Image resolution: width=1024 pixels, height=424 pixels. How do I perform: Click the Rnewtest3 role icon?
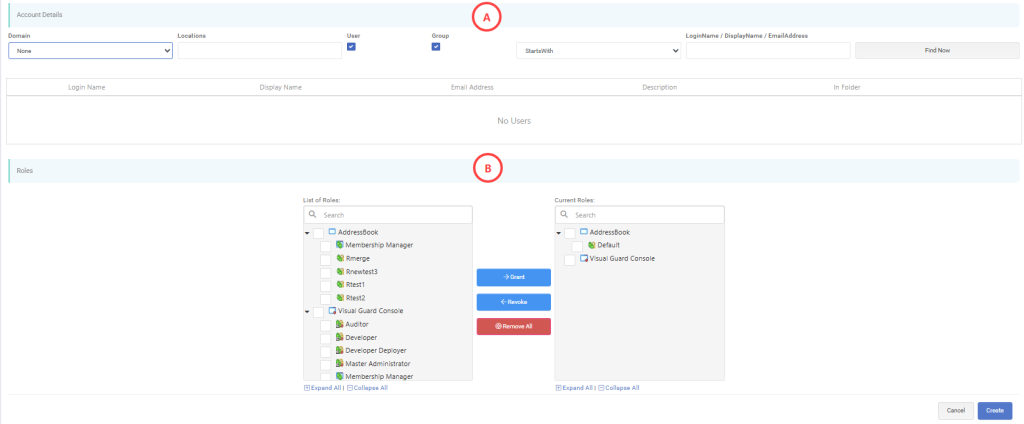[x=340, y=271]
